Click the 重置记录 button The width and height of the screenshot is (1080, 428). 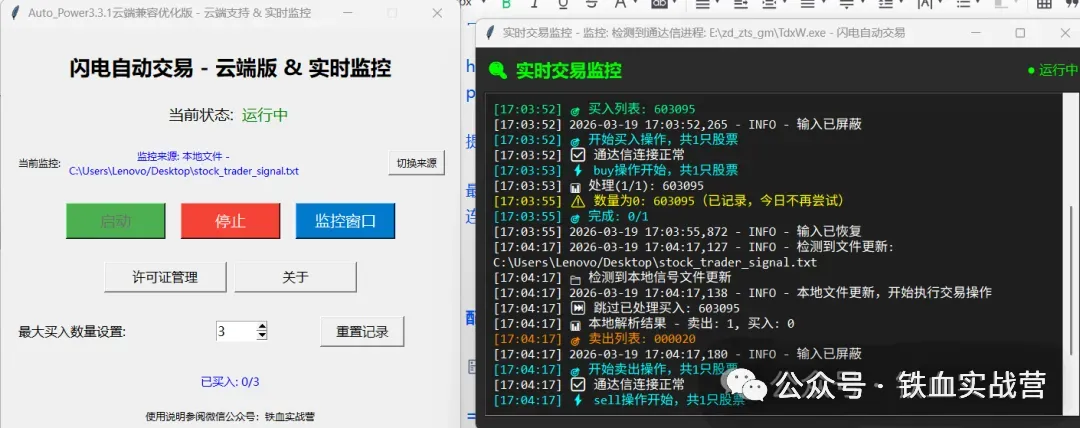(362, 332)
